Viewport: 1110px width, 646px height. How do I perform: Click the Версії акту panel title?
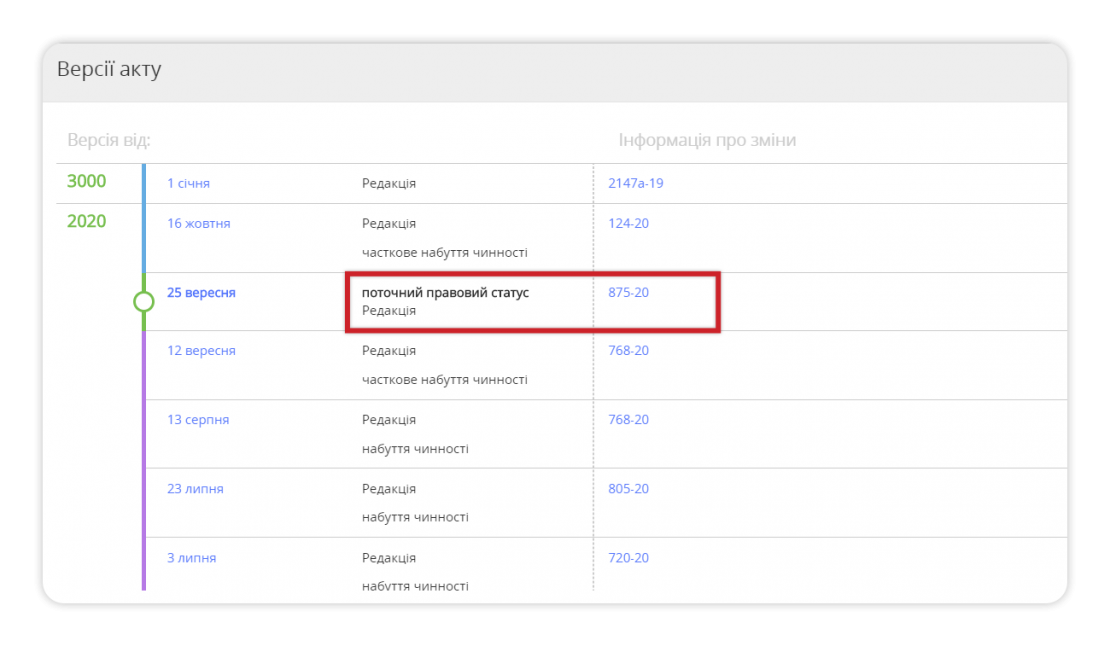tap(110, 69)
